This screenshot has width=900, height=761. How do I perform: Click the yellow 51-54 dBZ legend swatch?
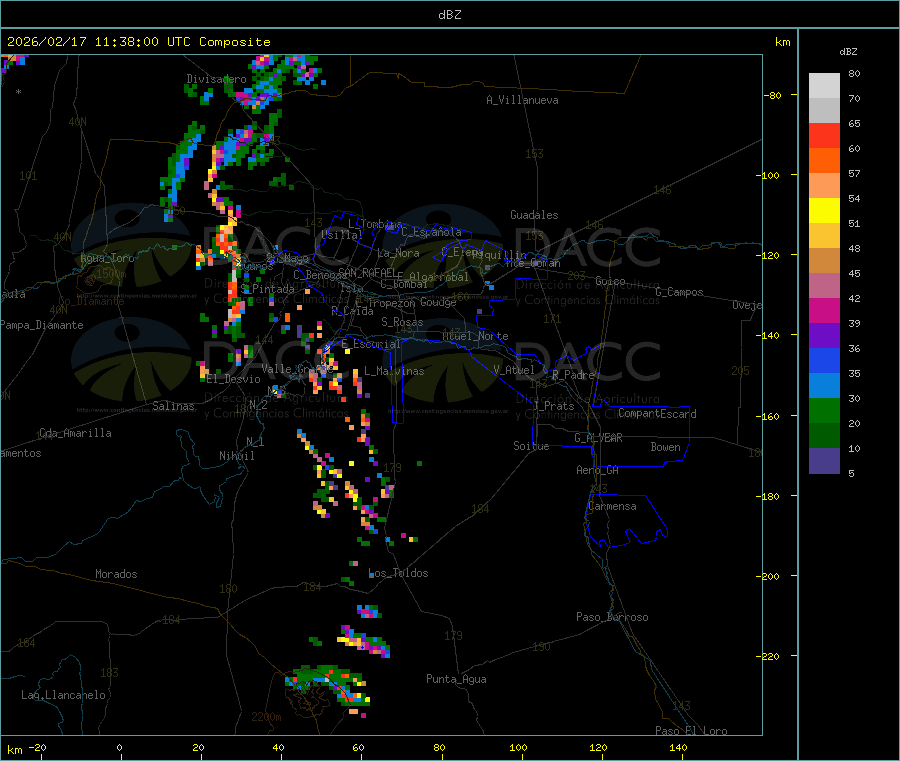(824, 211)
